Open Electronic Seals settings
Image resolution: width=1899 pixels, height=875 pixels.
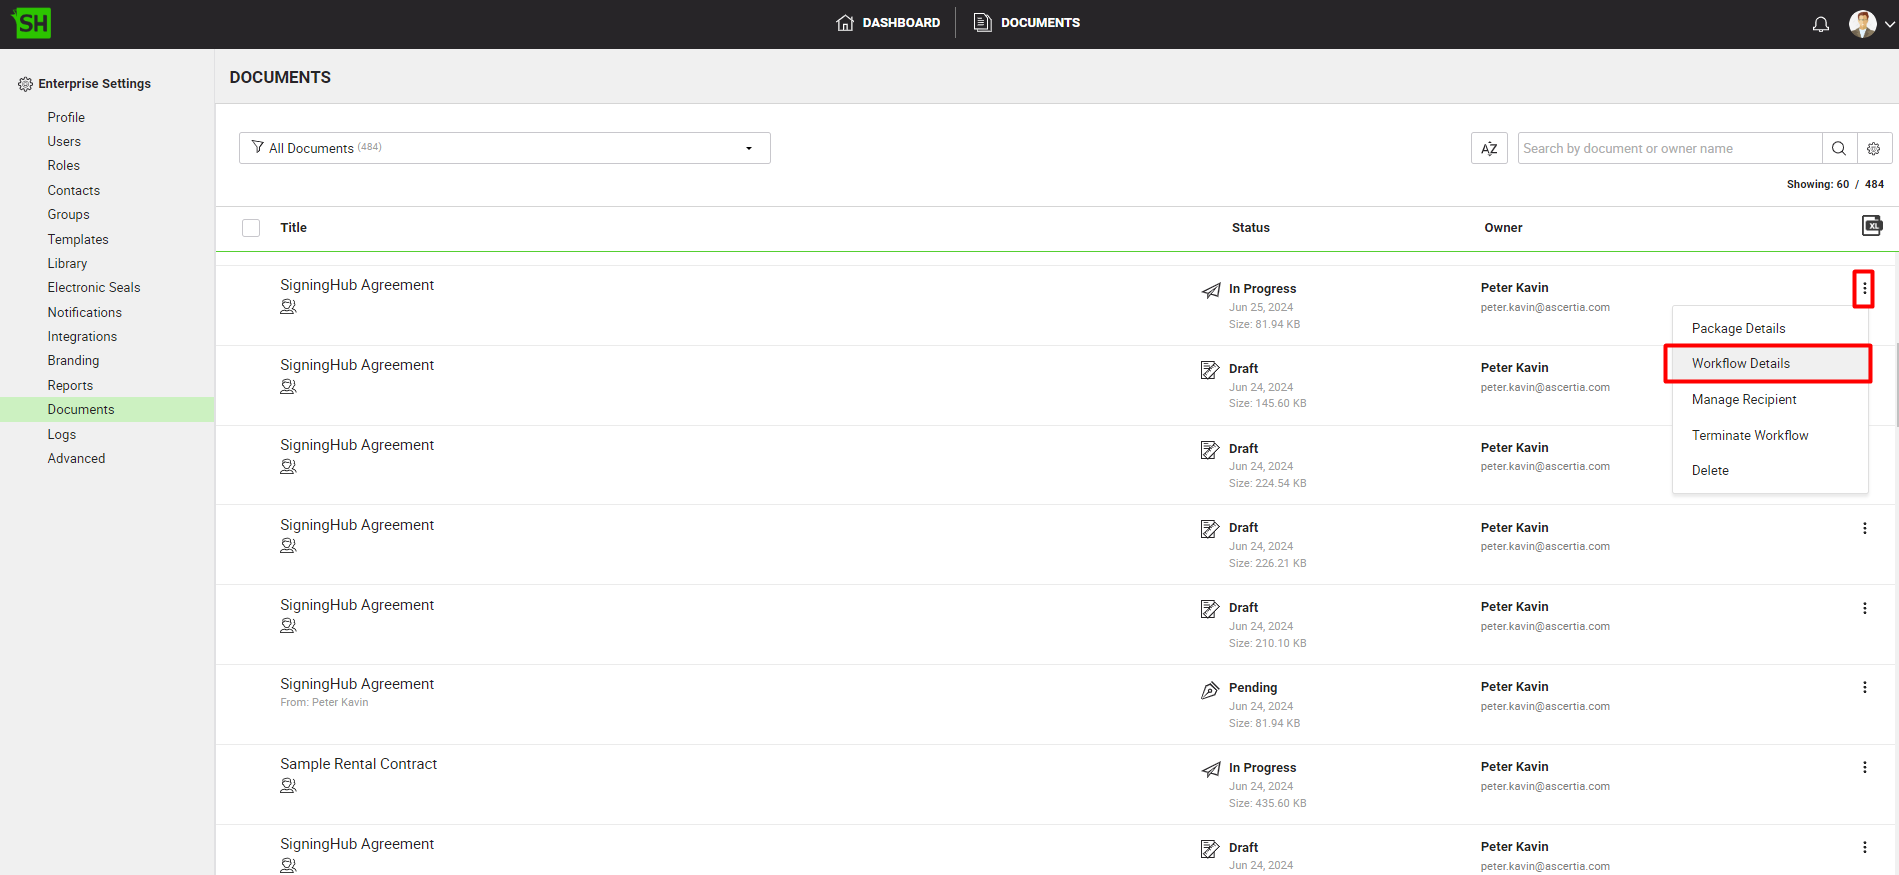click(94, 287)
